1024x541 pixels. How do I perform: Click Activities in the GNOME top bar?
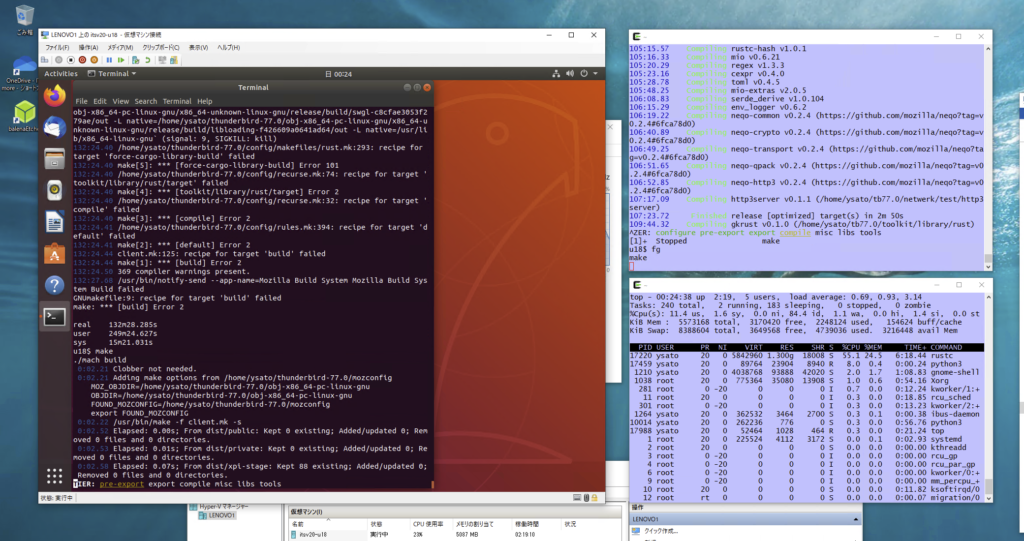61,73
